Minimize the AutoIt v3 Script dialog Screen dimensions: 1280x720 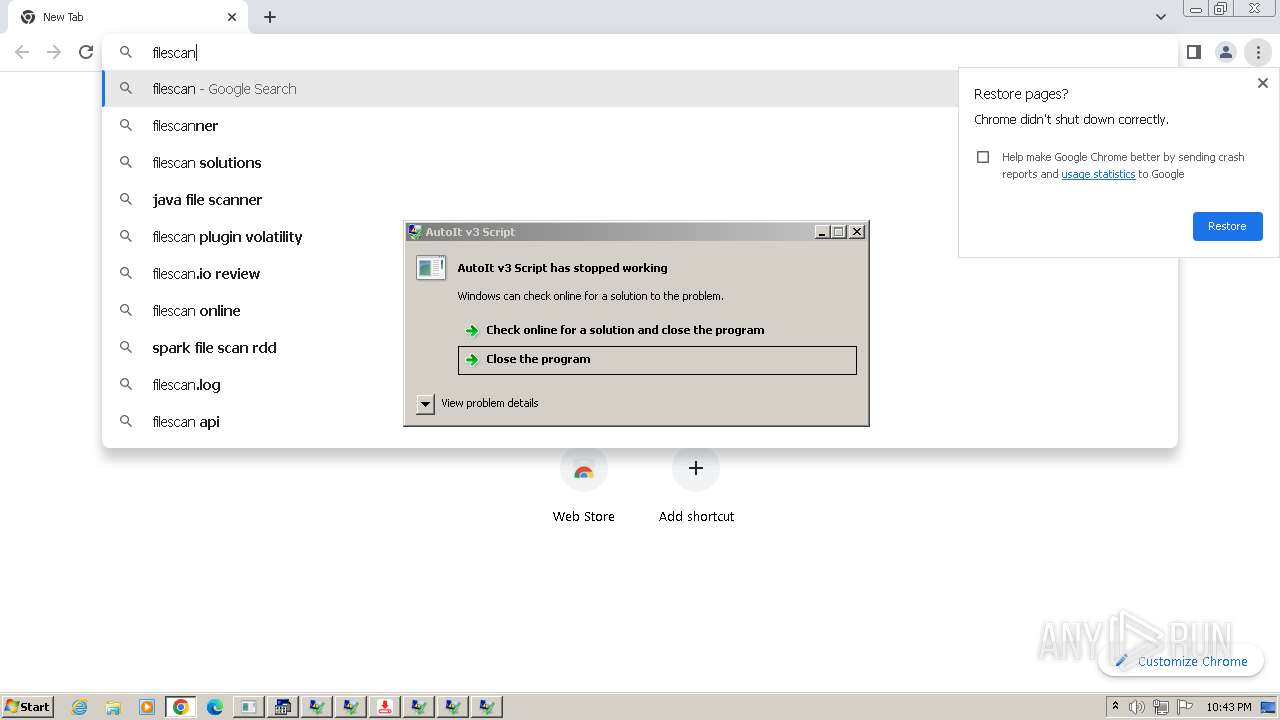coord(822,232)
